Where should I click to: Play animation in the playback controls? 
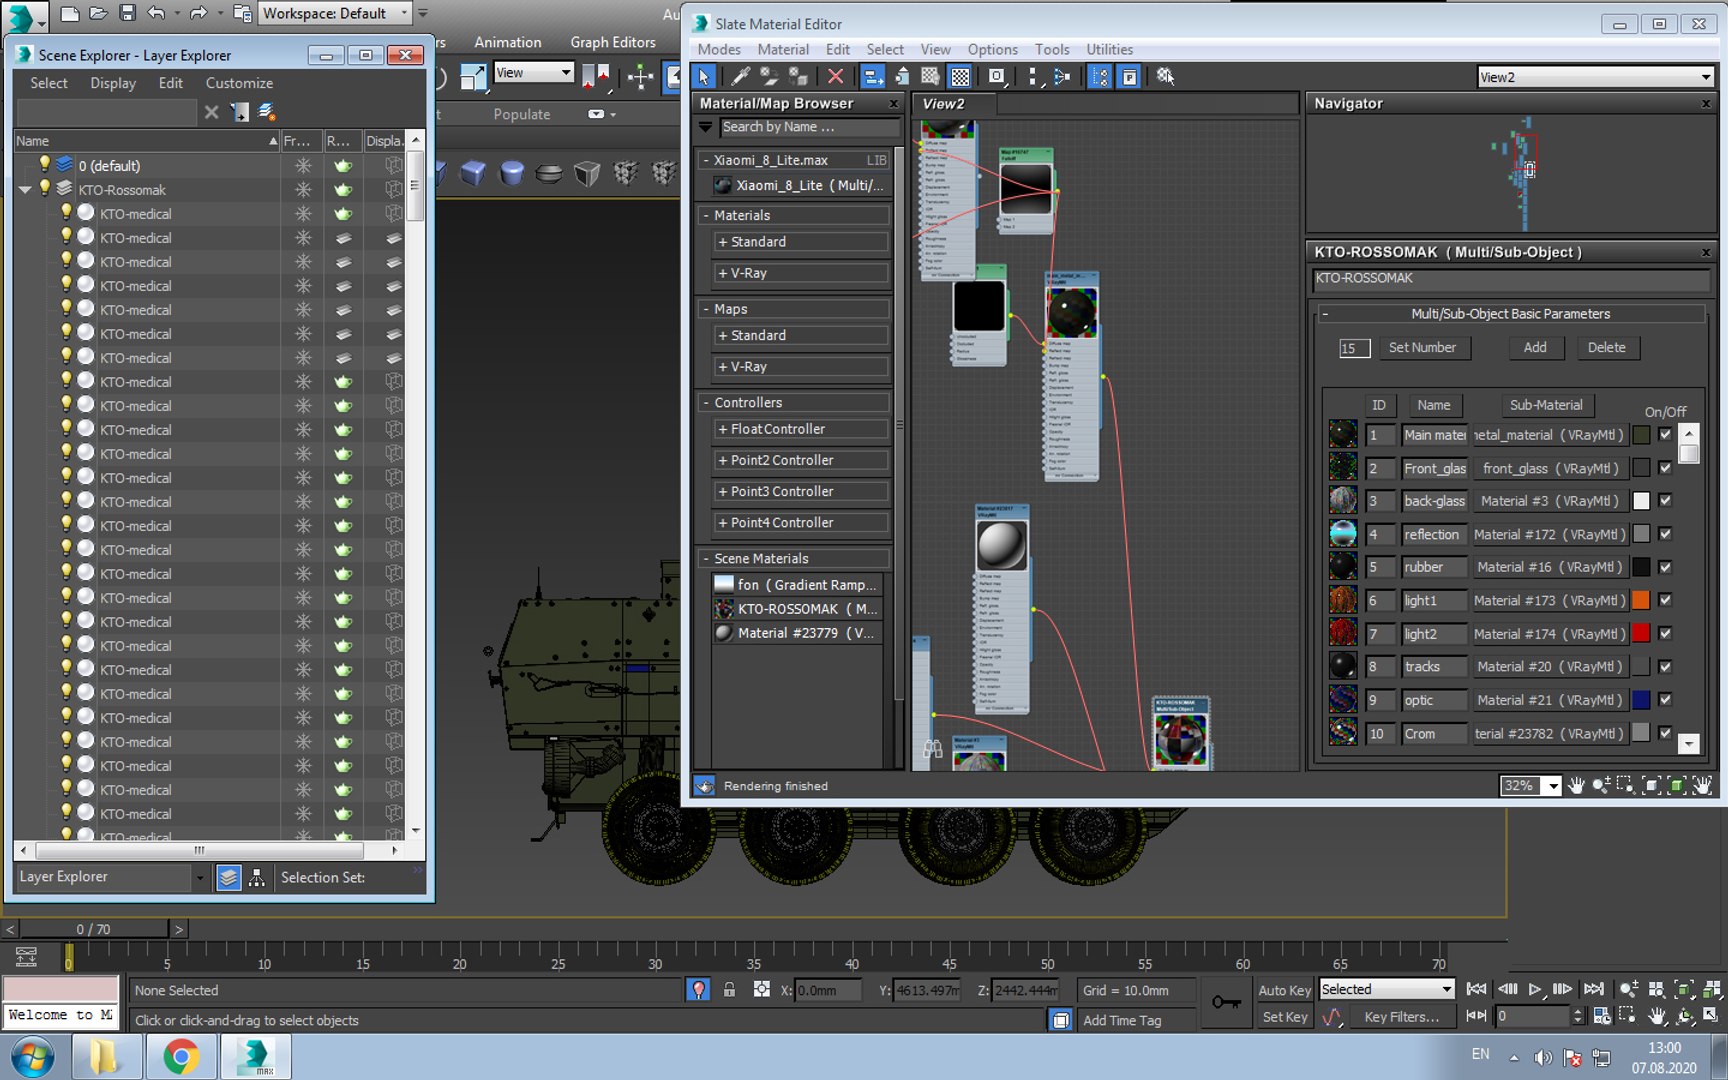coord(1535,989)
